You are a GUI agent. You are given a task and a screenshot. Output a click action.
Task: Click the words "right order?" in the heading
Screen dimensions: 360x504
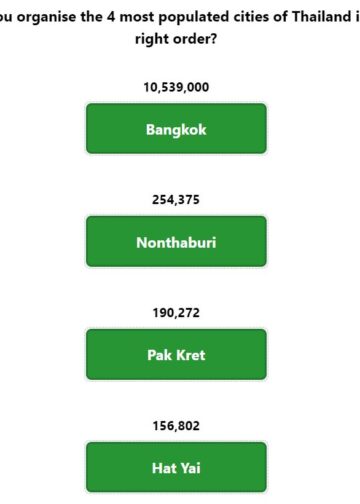click(x=176, y=39)
